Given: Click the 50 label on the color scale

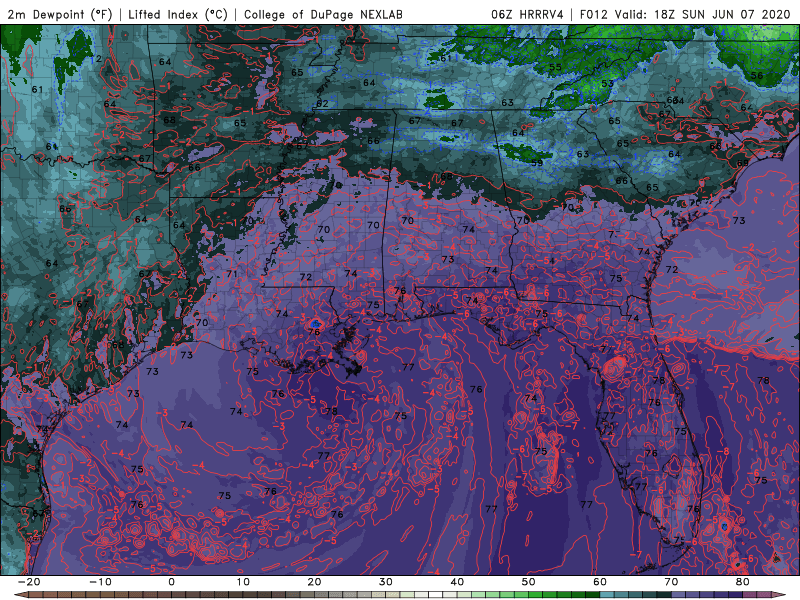Looking at the screenshot, I should pos(529,582).
